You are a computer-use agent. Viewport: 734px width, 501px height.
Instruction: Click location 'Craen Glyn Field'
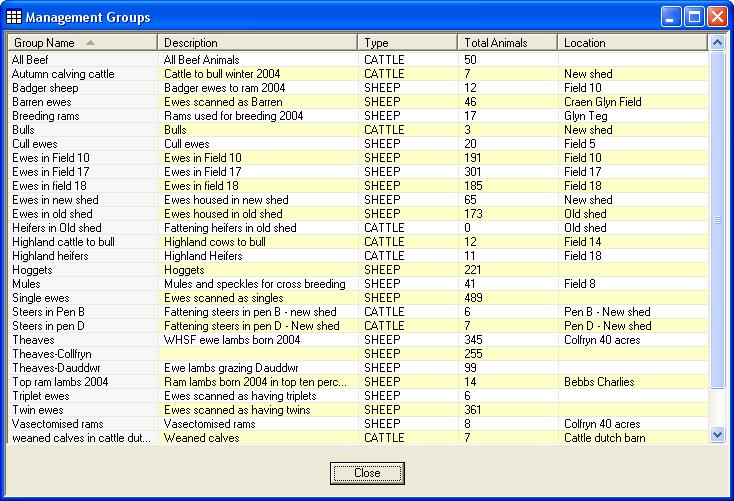click(x=602, y=102)
